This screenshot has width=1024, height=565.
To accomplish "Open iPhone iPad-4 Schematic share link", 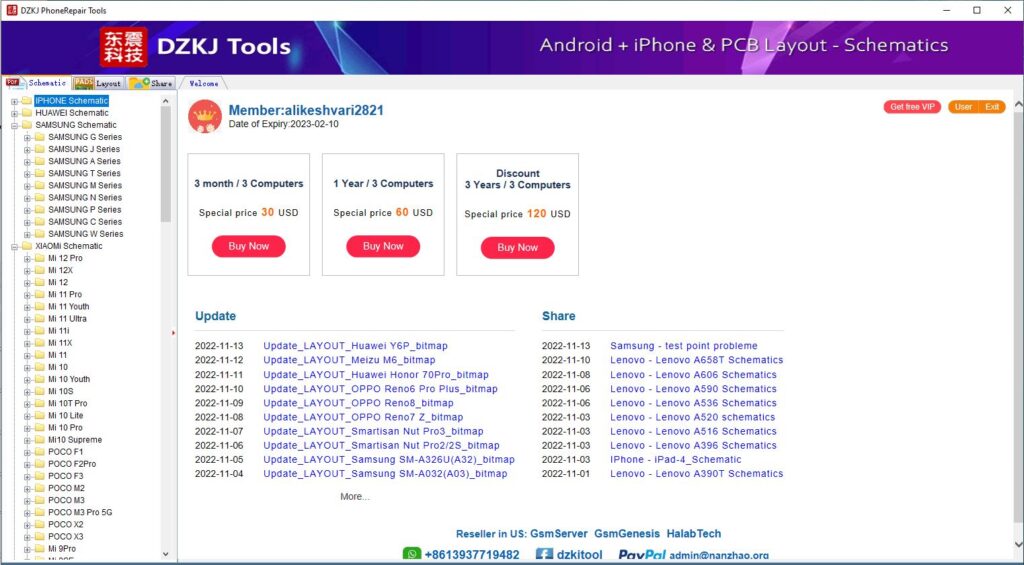I will point(675,460).
